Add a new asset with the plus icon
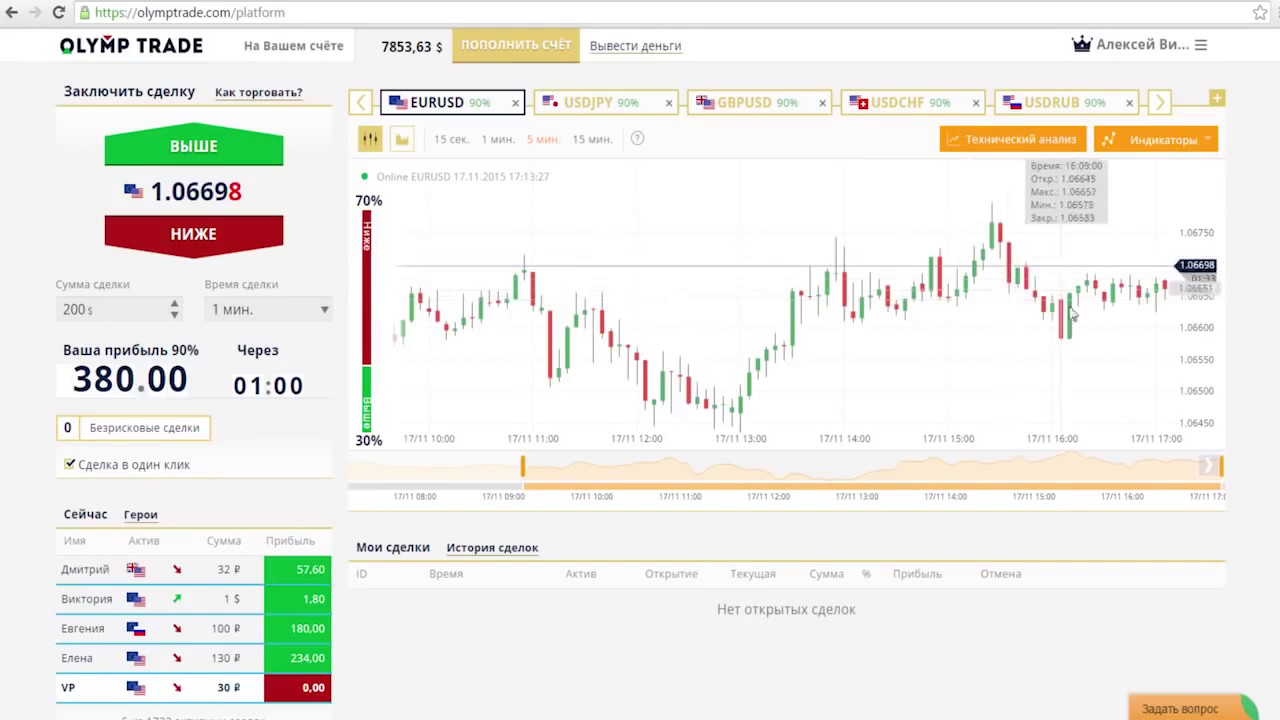The width and height of the screenshot is (1280, 720). (x=1217, y=98)
